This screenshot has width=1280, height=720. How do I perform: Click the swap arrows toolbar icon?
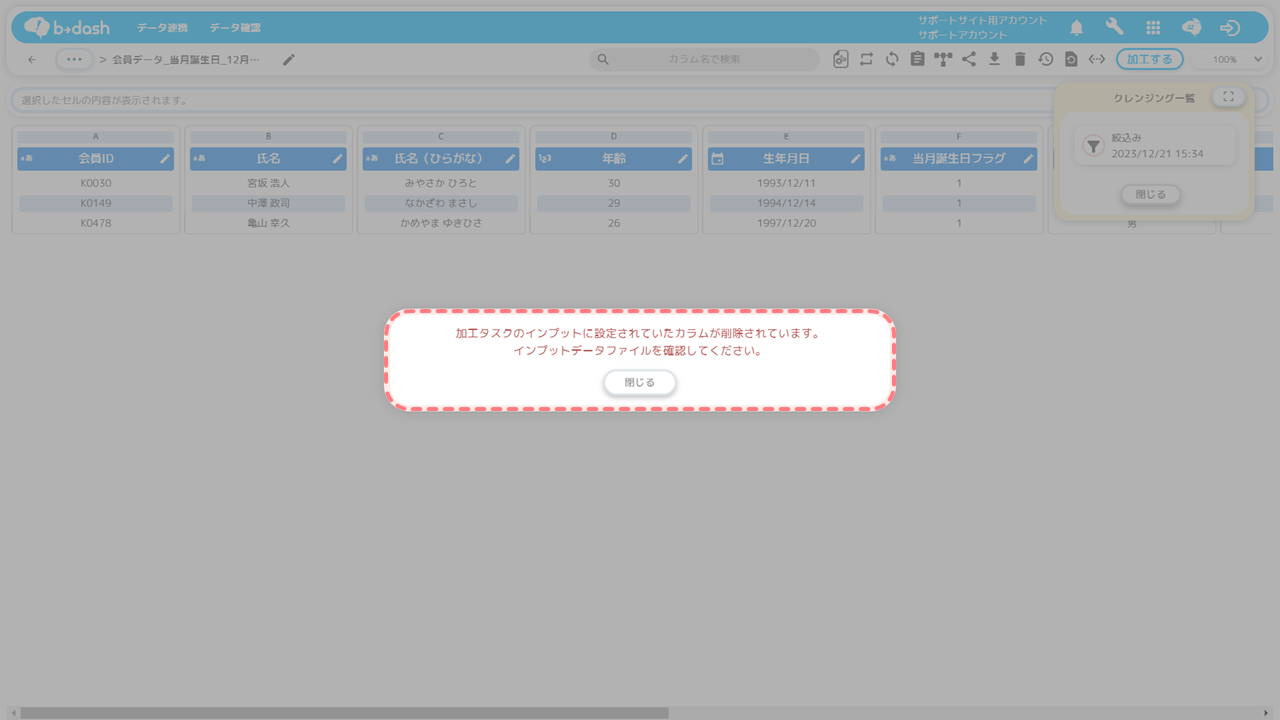(x=867, y=59)
